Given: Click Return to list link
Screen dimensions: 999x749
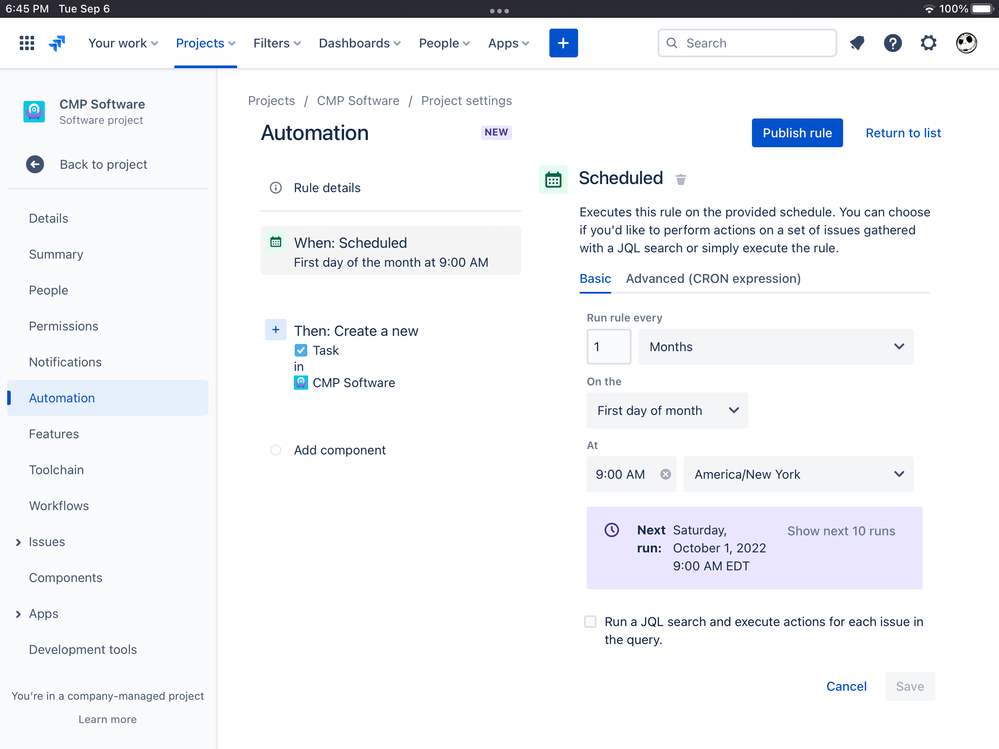Looking at the screenshot, I should [x=903, y=133].
